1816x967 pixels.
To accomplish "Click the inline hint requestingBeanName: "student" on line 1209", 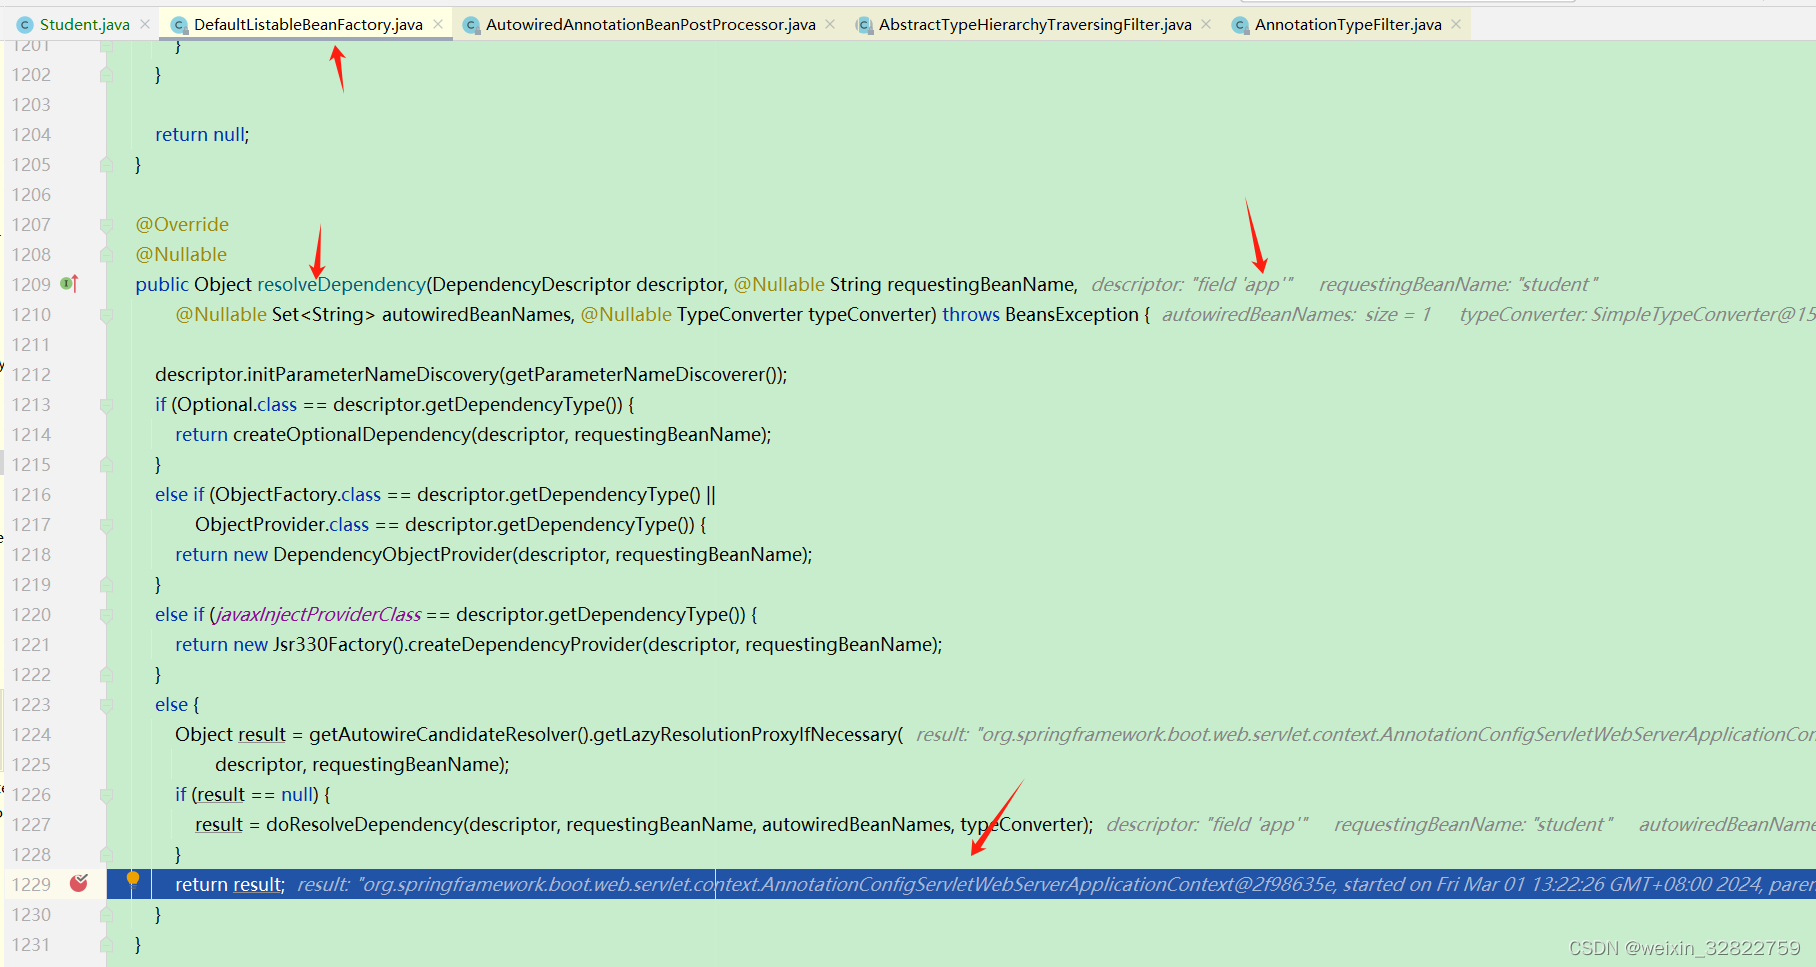I will (1458, 284).
